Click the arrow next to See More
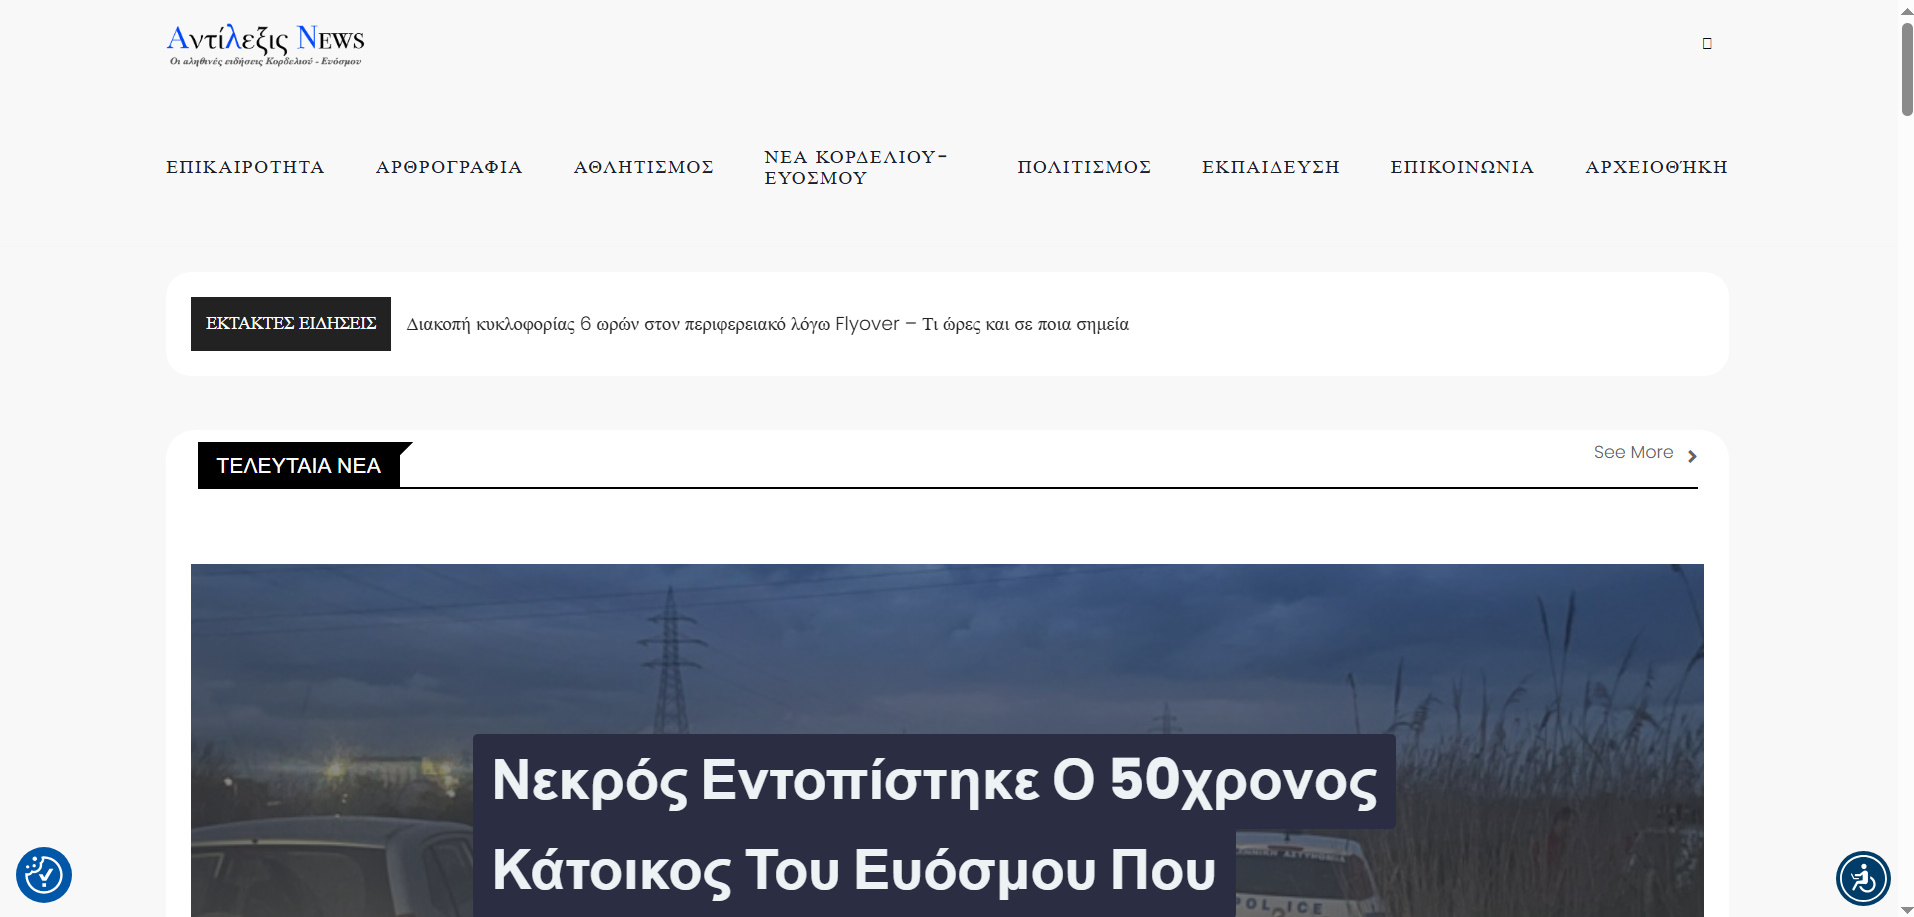Screen dimensions: 1914x917 coord(1692,456)
